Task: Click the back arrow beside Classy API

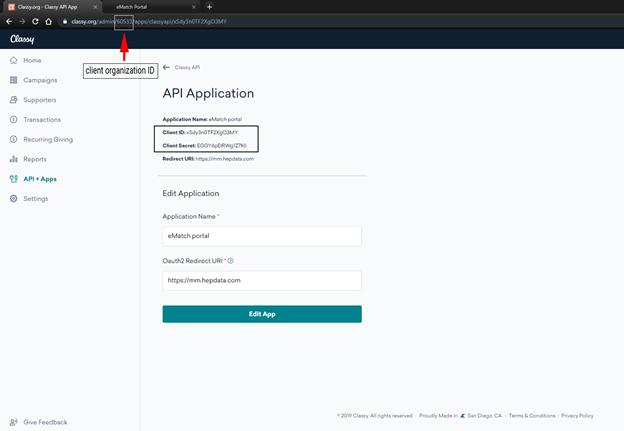Action: click(x=166, y=67)
